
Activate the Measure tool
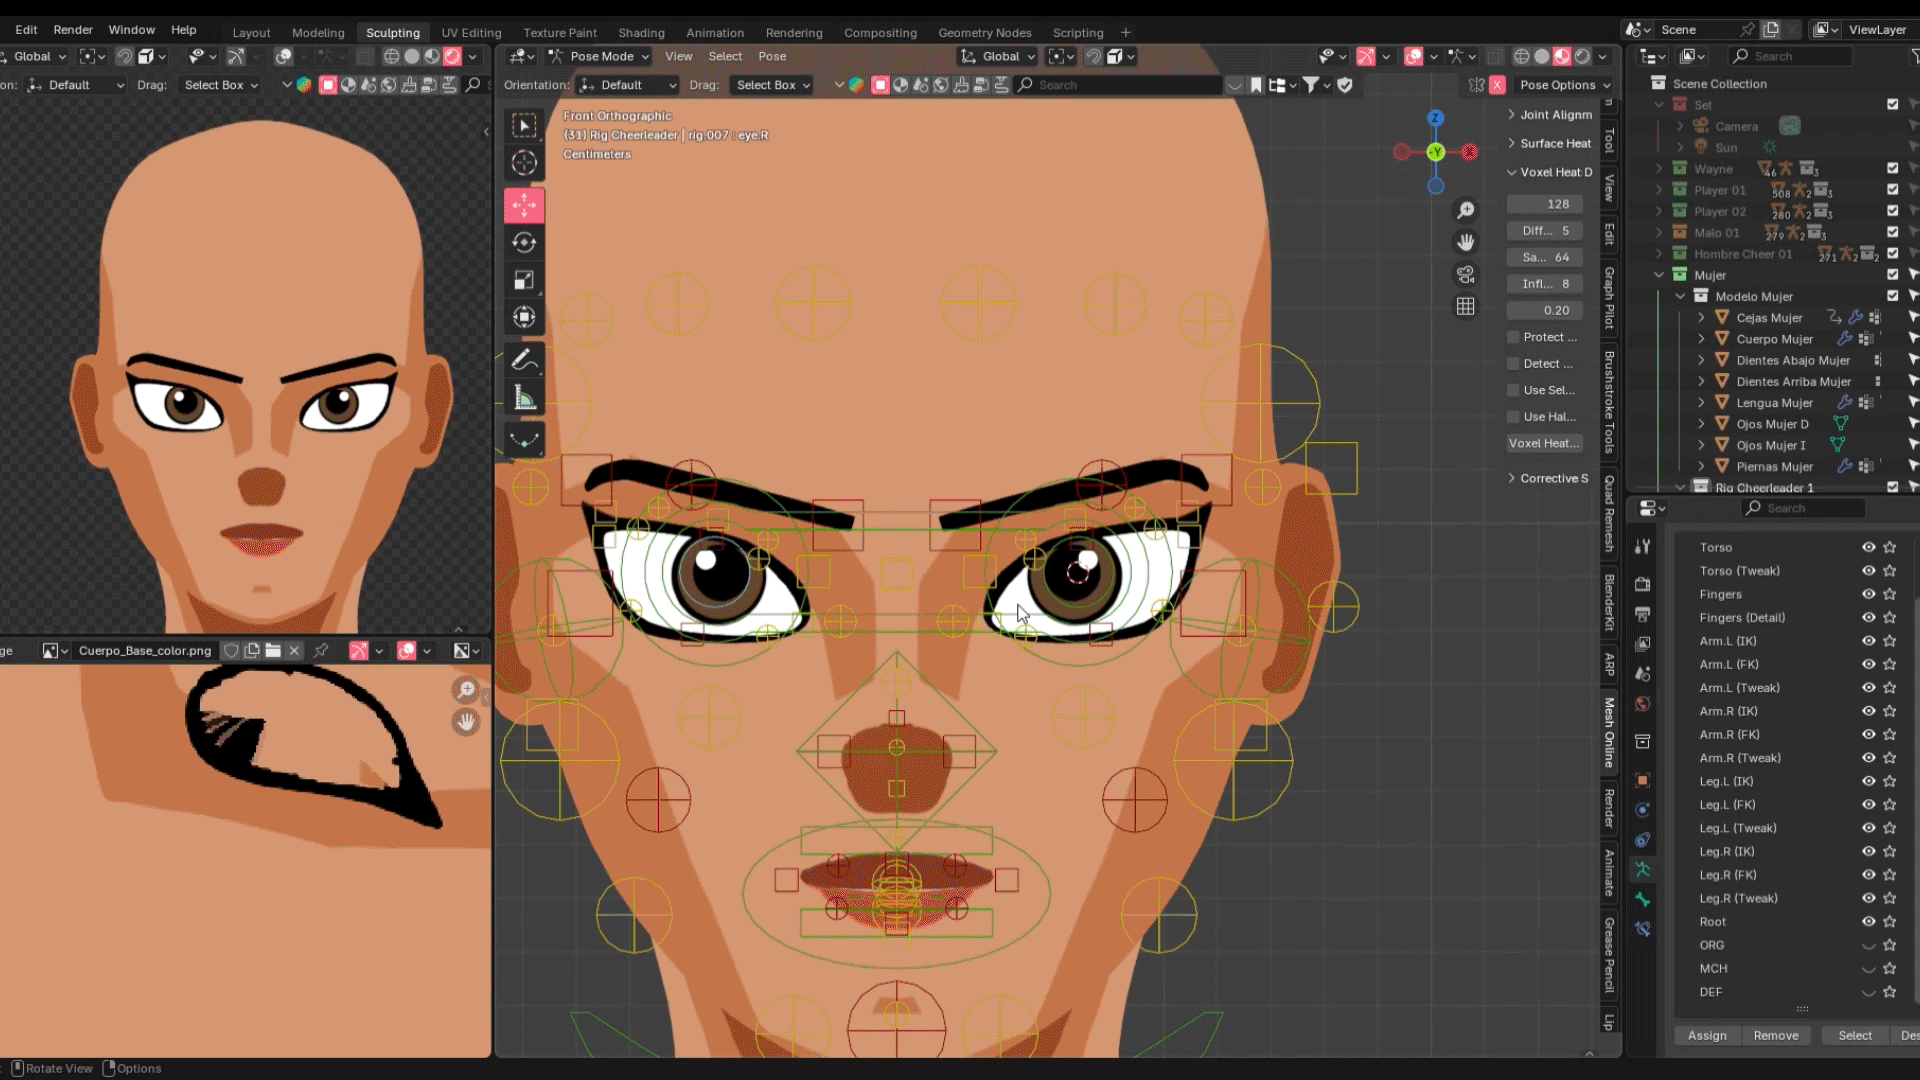524,399
